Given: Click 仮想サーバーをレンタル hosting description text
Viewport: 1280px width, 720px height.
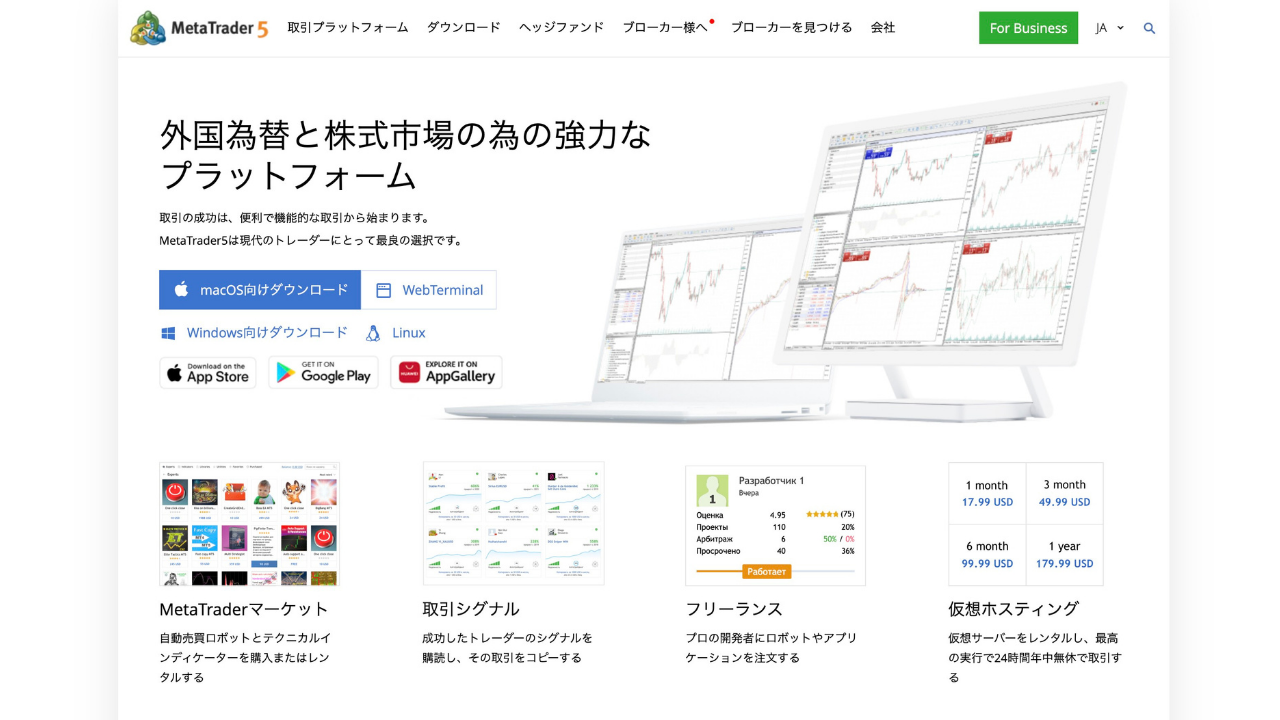Looking at the screenshot, I should pyautogui.click(x=1035, y=657).
